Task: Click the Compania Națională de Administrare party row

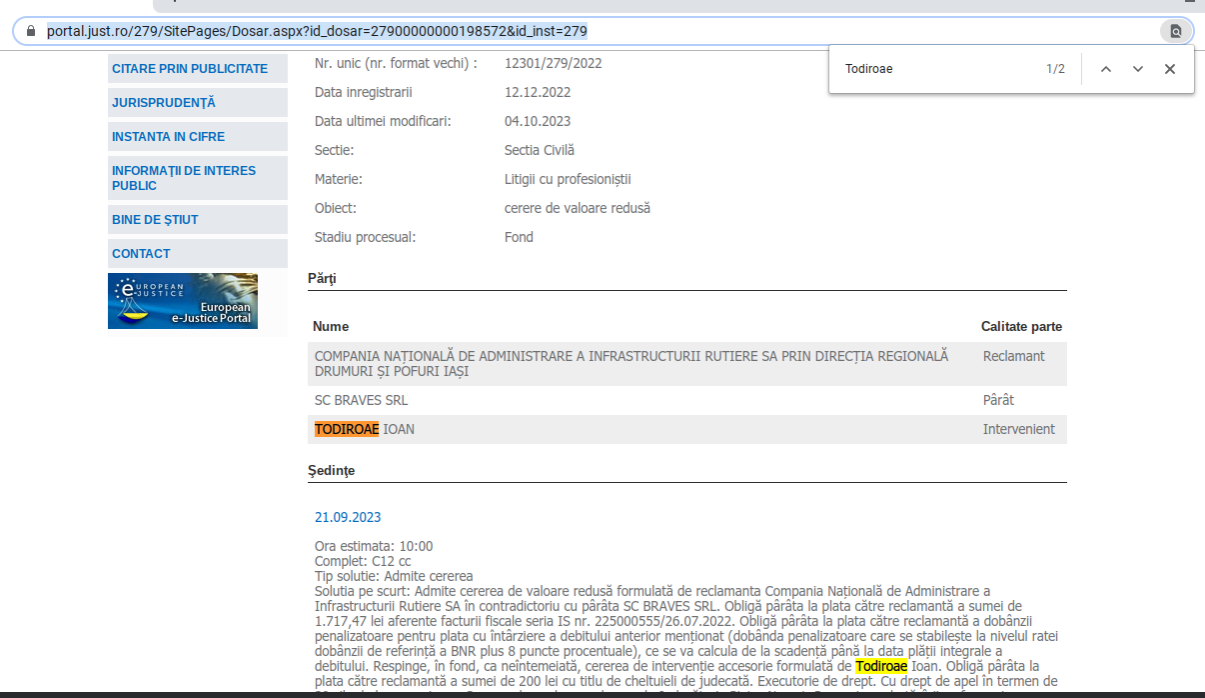Action: [x=630, y=364]
